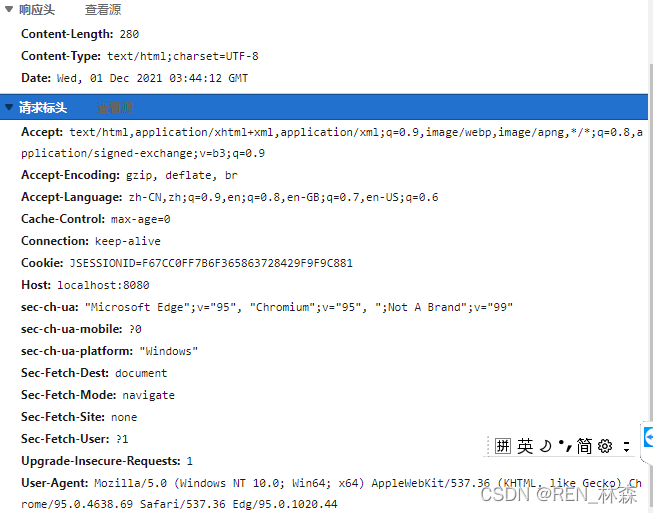Click text/html;charset=UTF-8 value
653x513 pixels.
[x=183, y=56]
